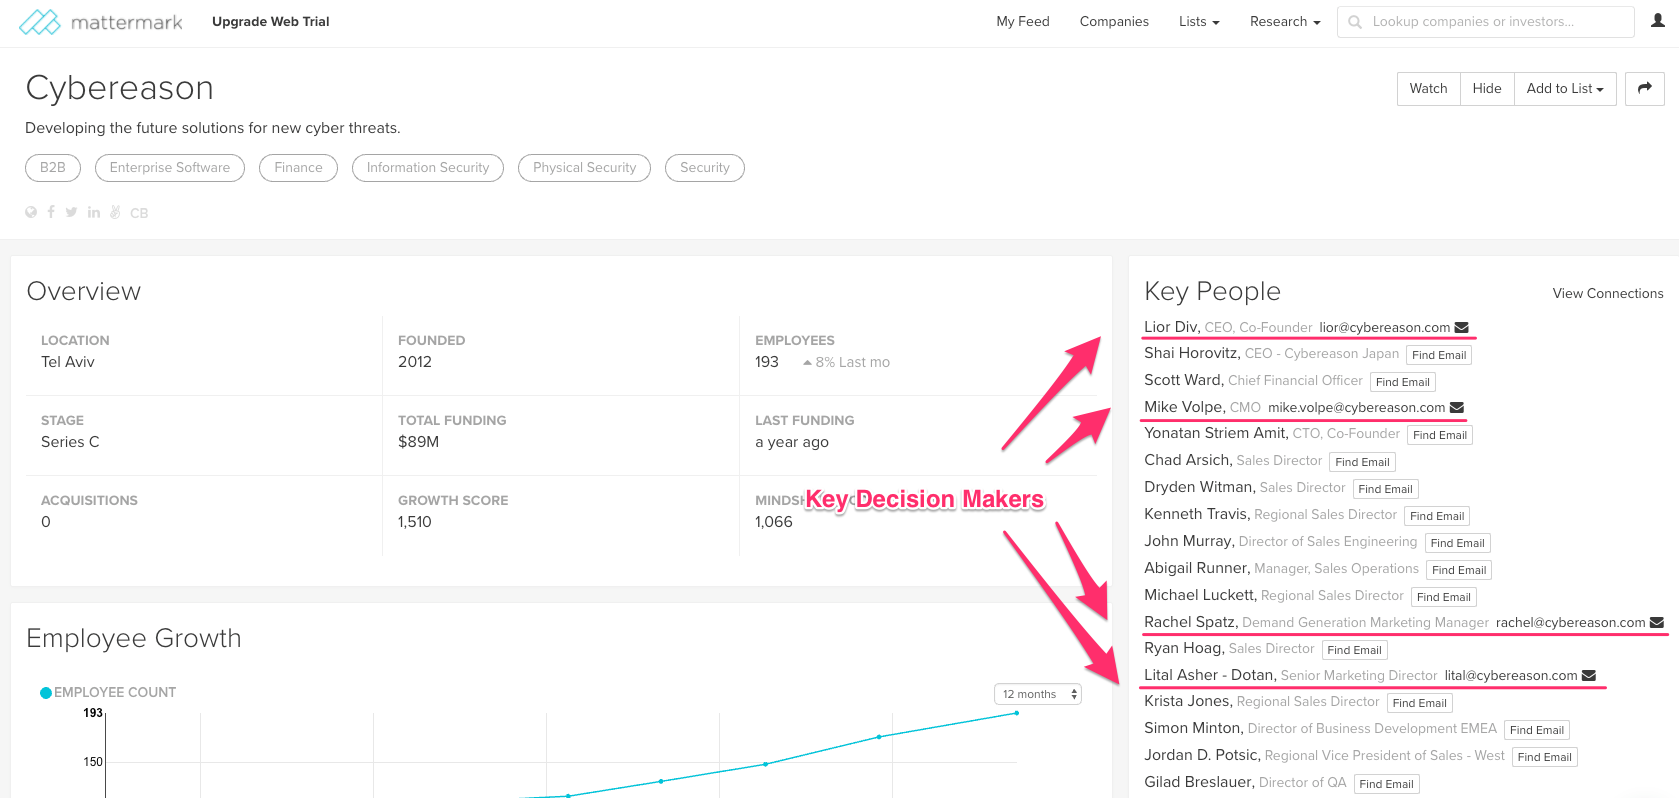Find email for Simon Minton
Screen dimensions: 1679x798
(1537, 730)
